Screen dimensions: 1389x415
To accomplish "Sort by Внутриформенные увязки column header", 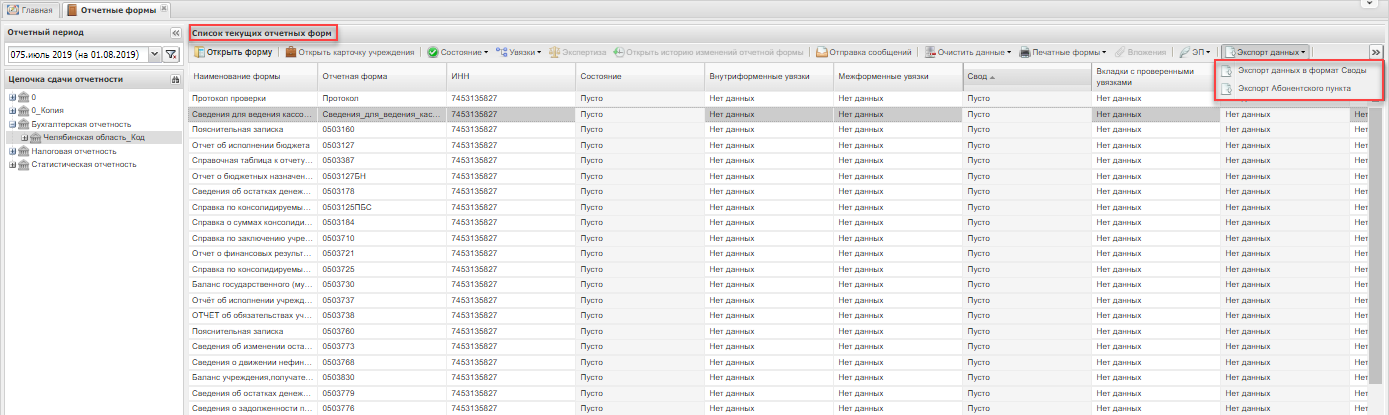I will [769, 76].
